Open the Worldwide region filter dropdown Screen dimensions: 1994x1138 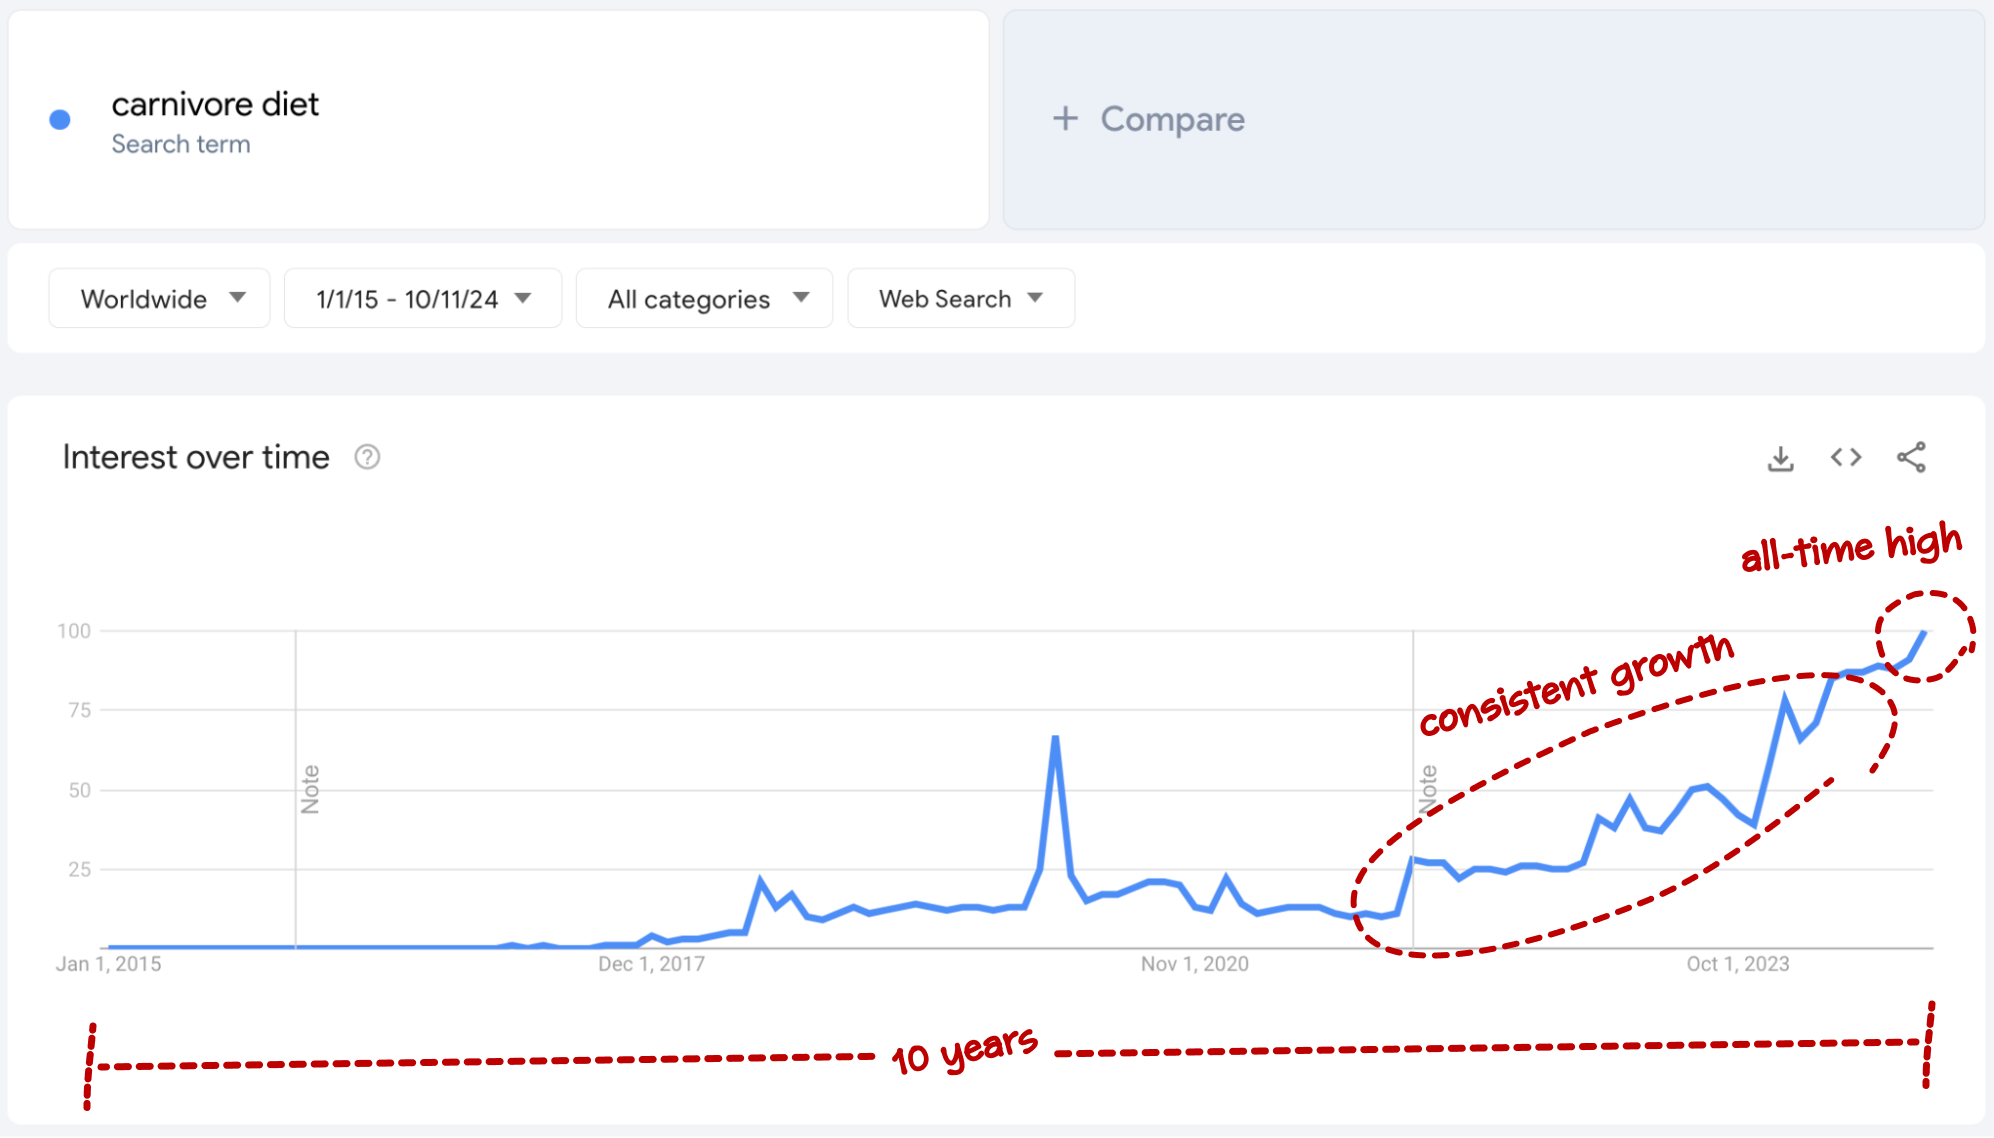(156, 299)
